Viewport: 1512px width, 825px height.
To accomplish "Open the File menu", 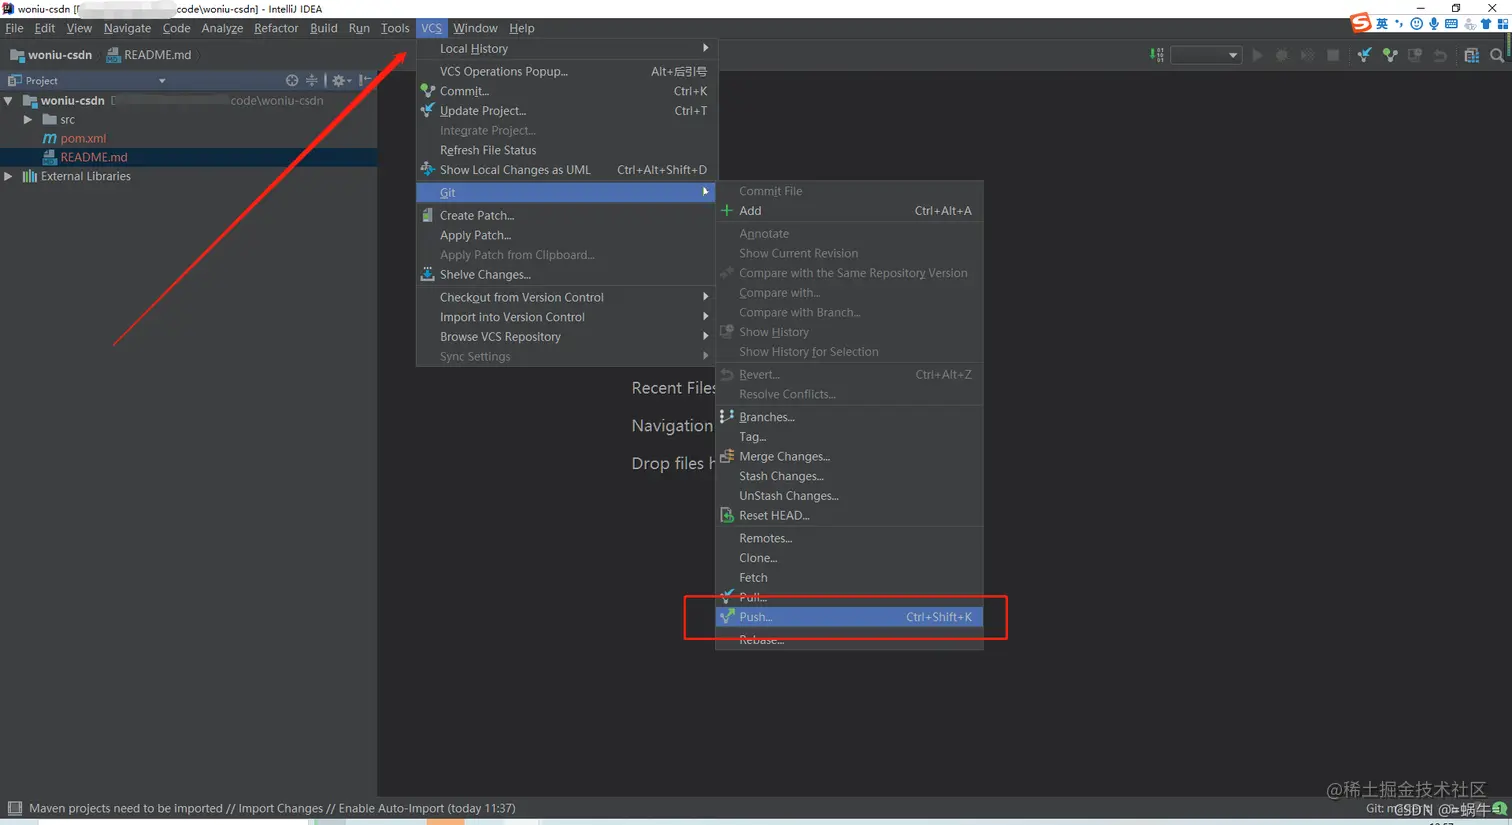I will (x=14, y=28).
